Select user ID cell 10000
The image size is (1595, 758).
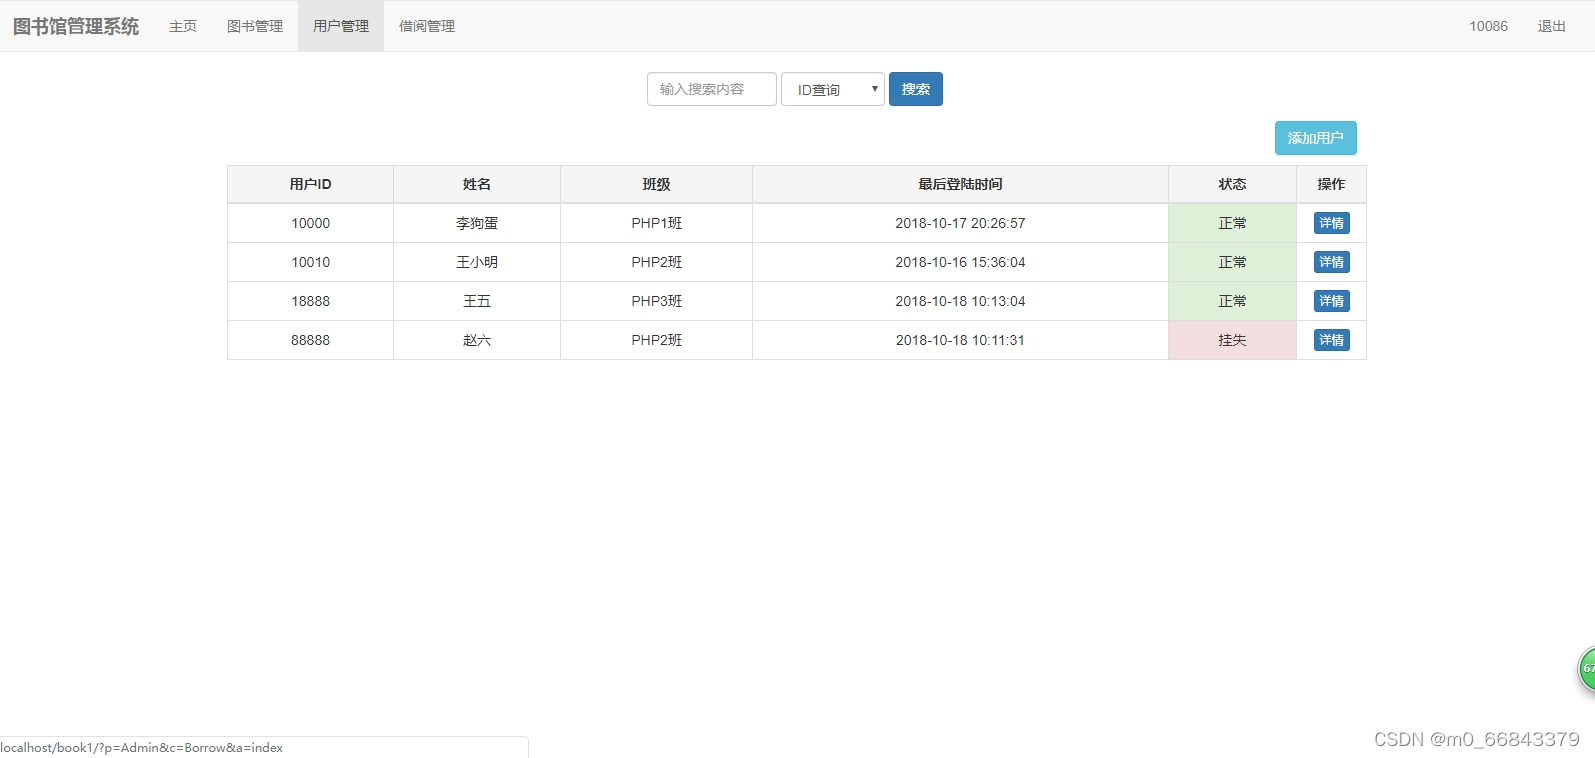[x=310, y=223]
